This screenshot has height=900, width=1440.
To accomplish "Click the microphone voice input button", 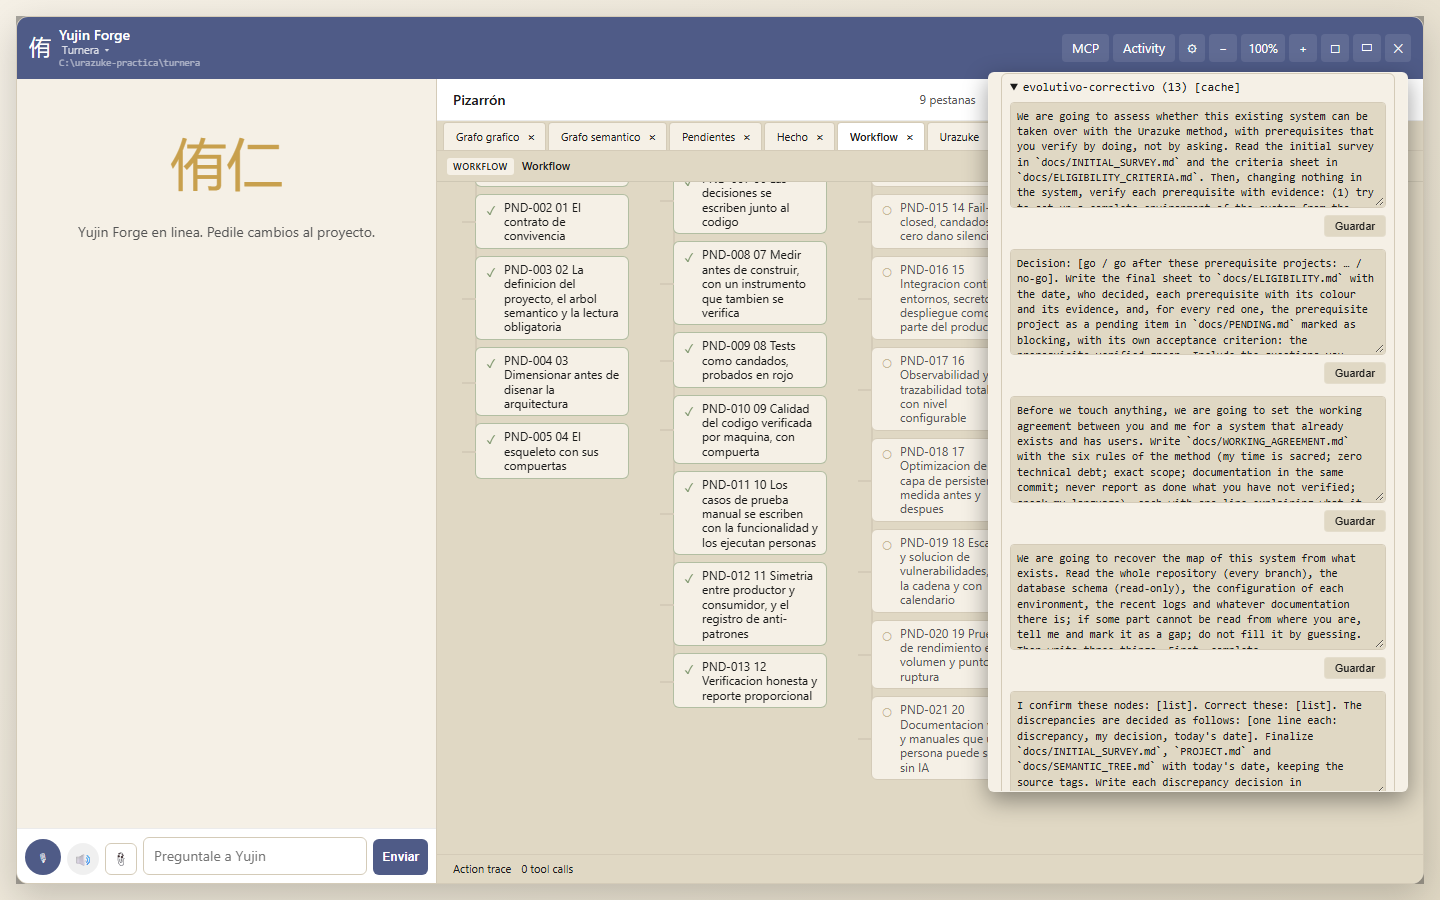I will [43, 857].
